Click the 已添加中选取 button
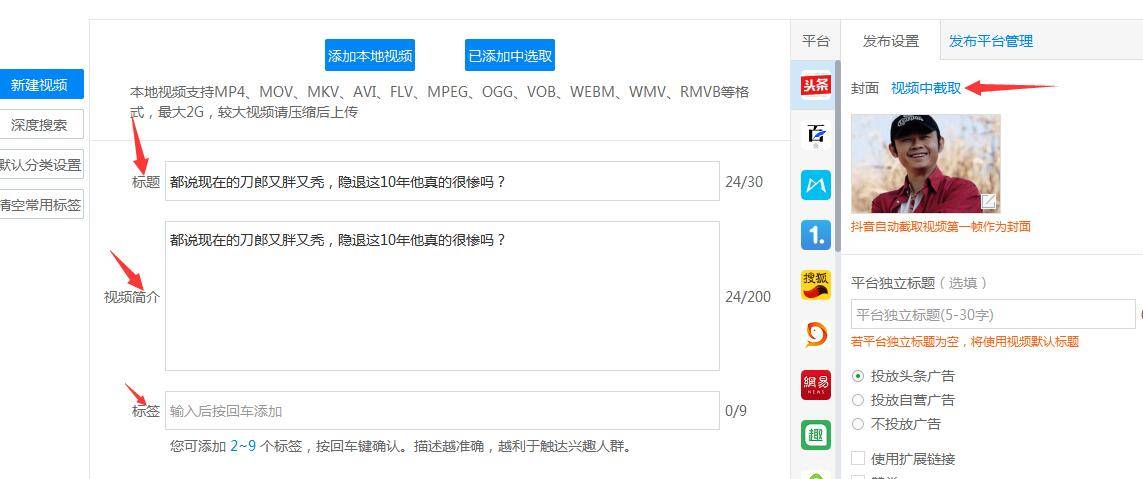The width and height of the screenshot is (1143, 479). (x=510, y=56)
